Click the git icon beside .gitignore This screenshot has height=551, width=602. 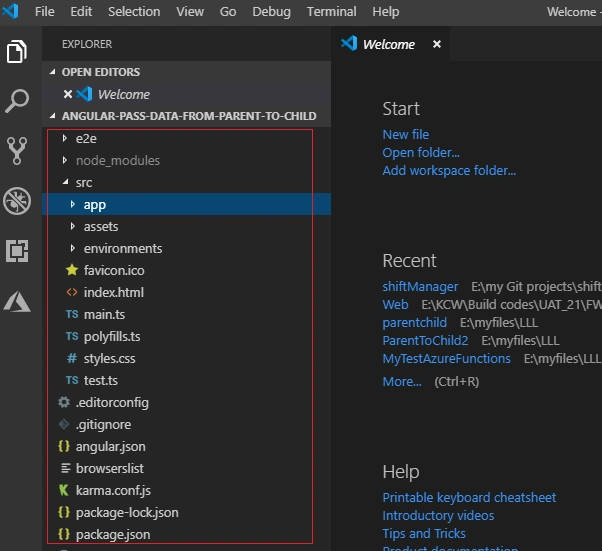64,424
